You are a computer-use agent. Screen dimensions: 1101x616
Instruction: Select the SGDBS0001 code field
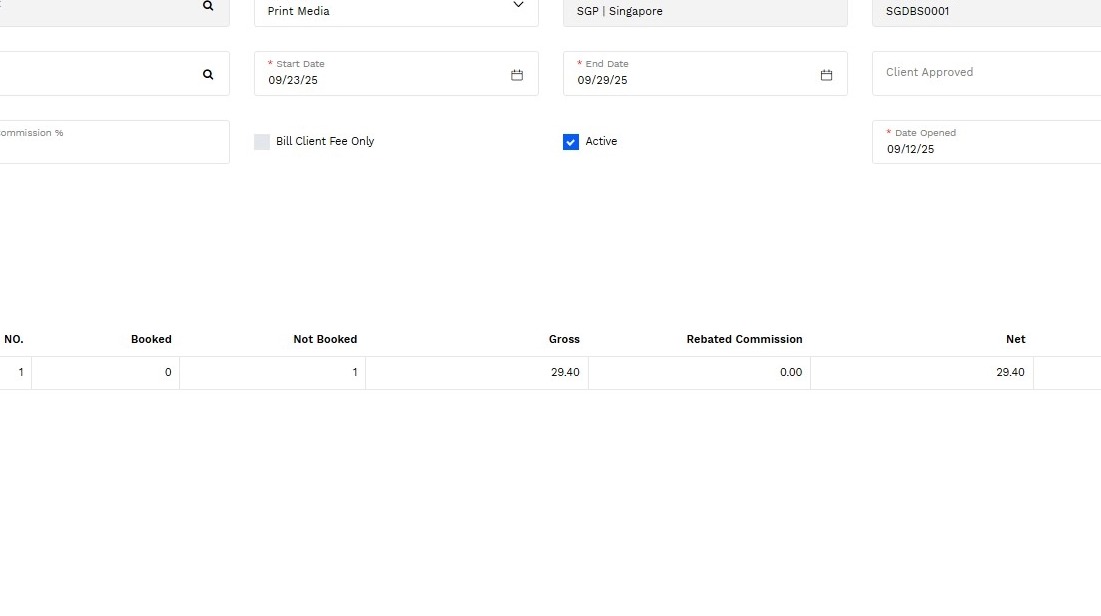(x=985, y=12)
